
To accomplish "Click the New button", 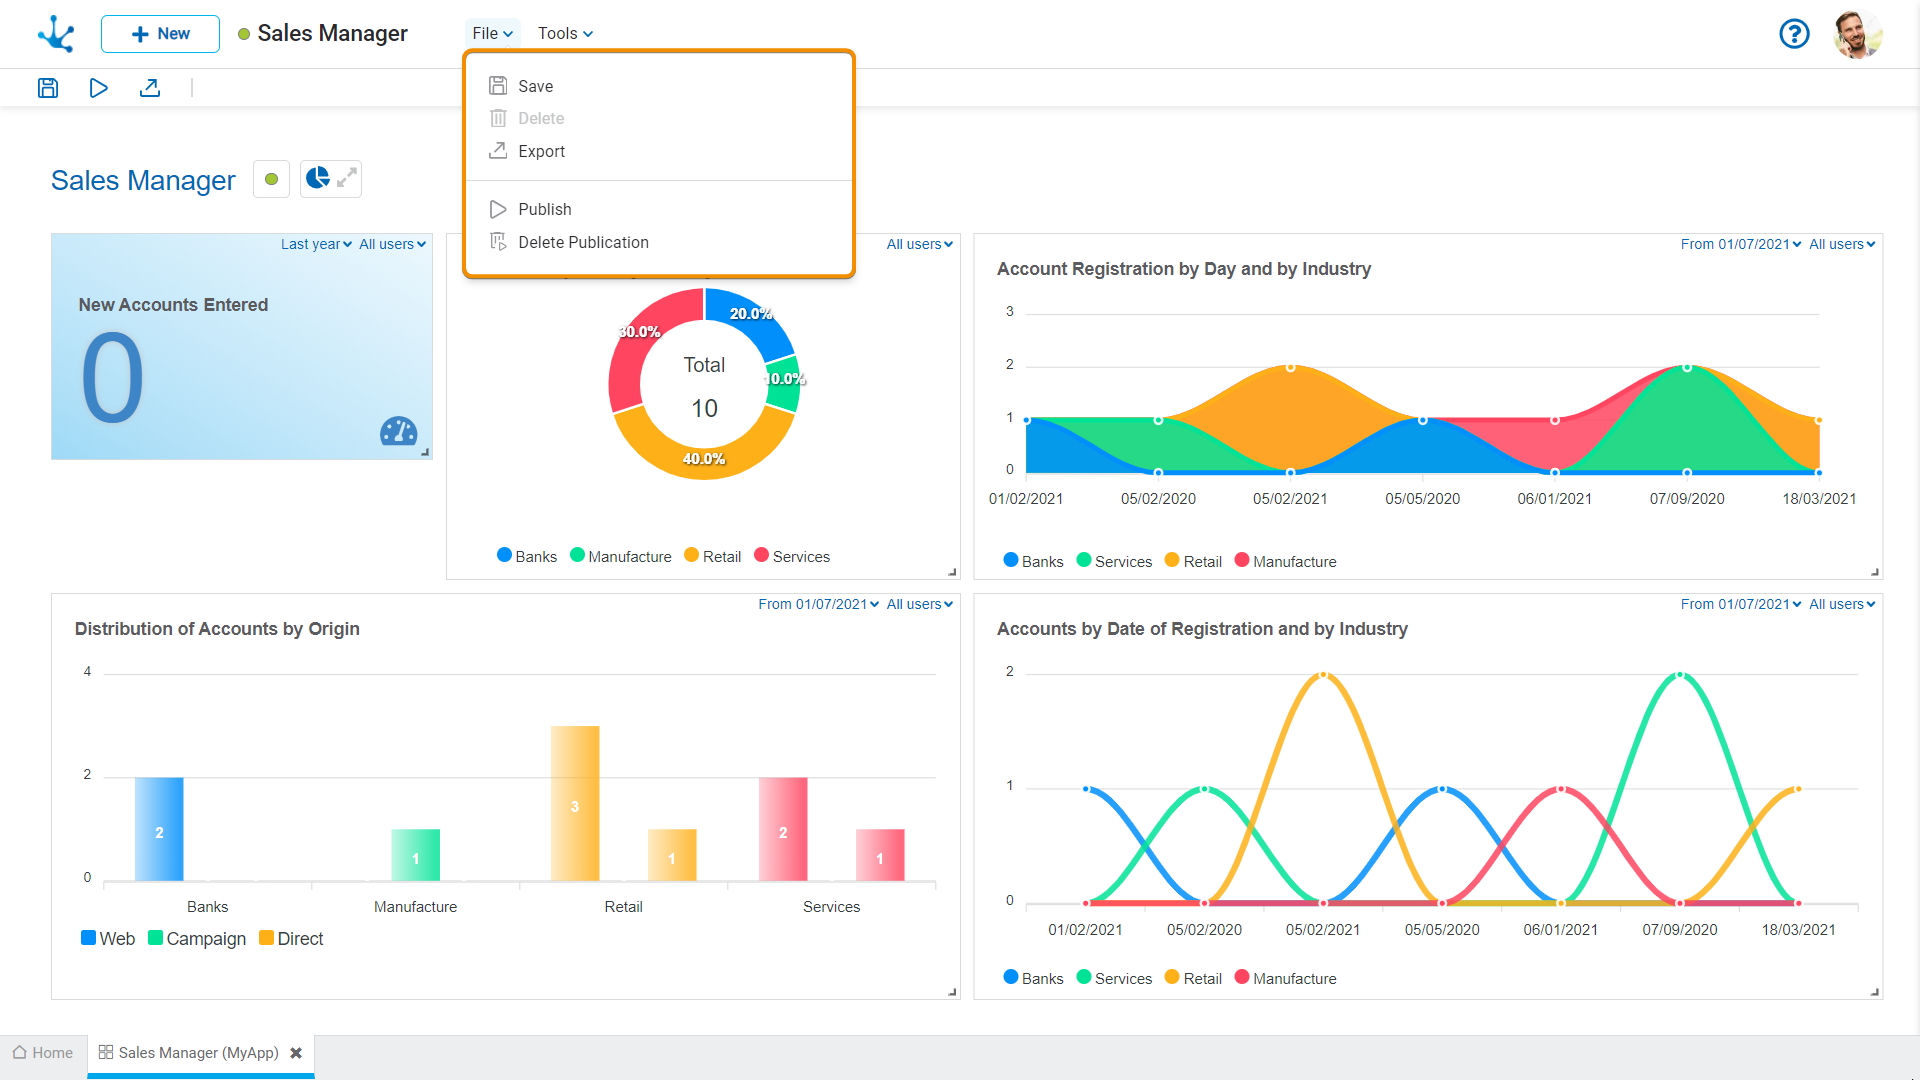I will coord(160,34).
